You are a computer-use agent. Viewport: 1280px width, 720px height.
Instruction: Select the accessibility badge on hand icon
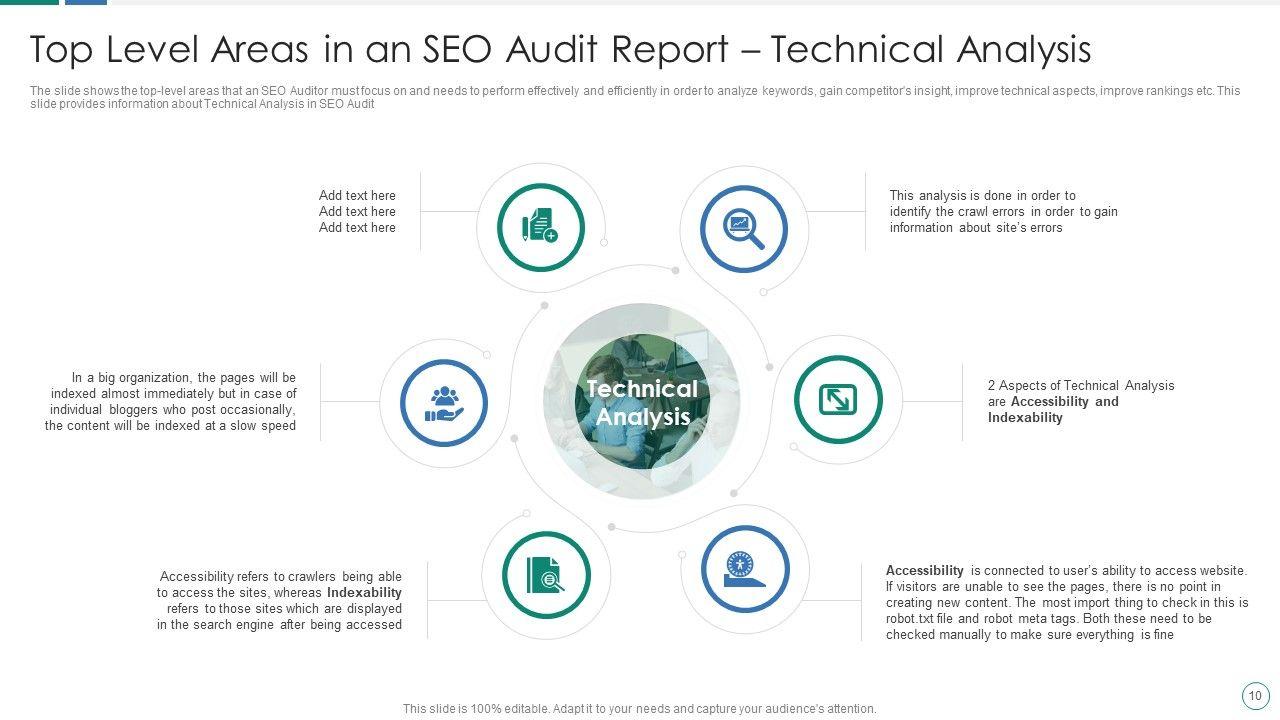(745, 568)
